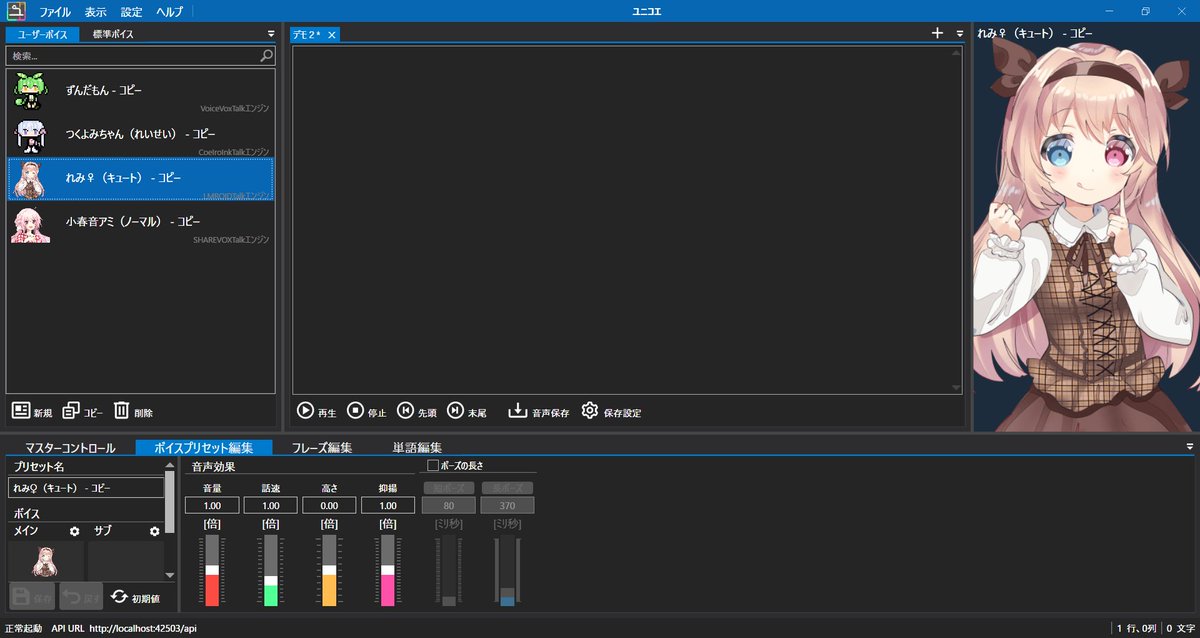Select つくよみちゃん character avatar icon
Image resolution: width=1200 pixels, height=638 pixels.
[30, 136]
